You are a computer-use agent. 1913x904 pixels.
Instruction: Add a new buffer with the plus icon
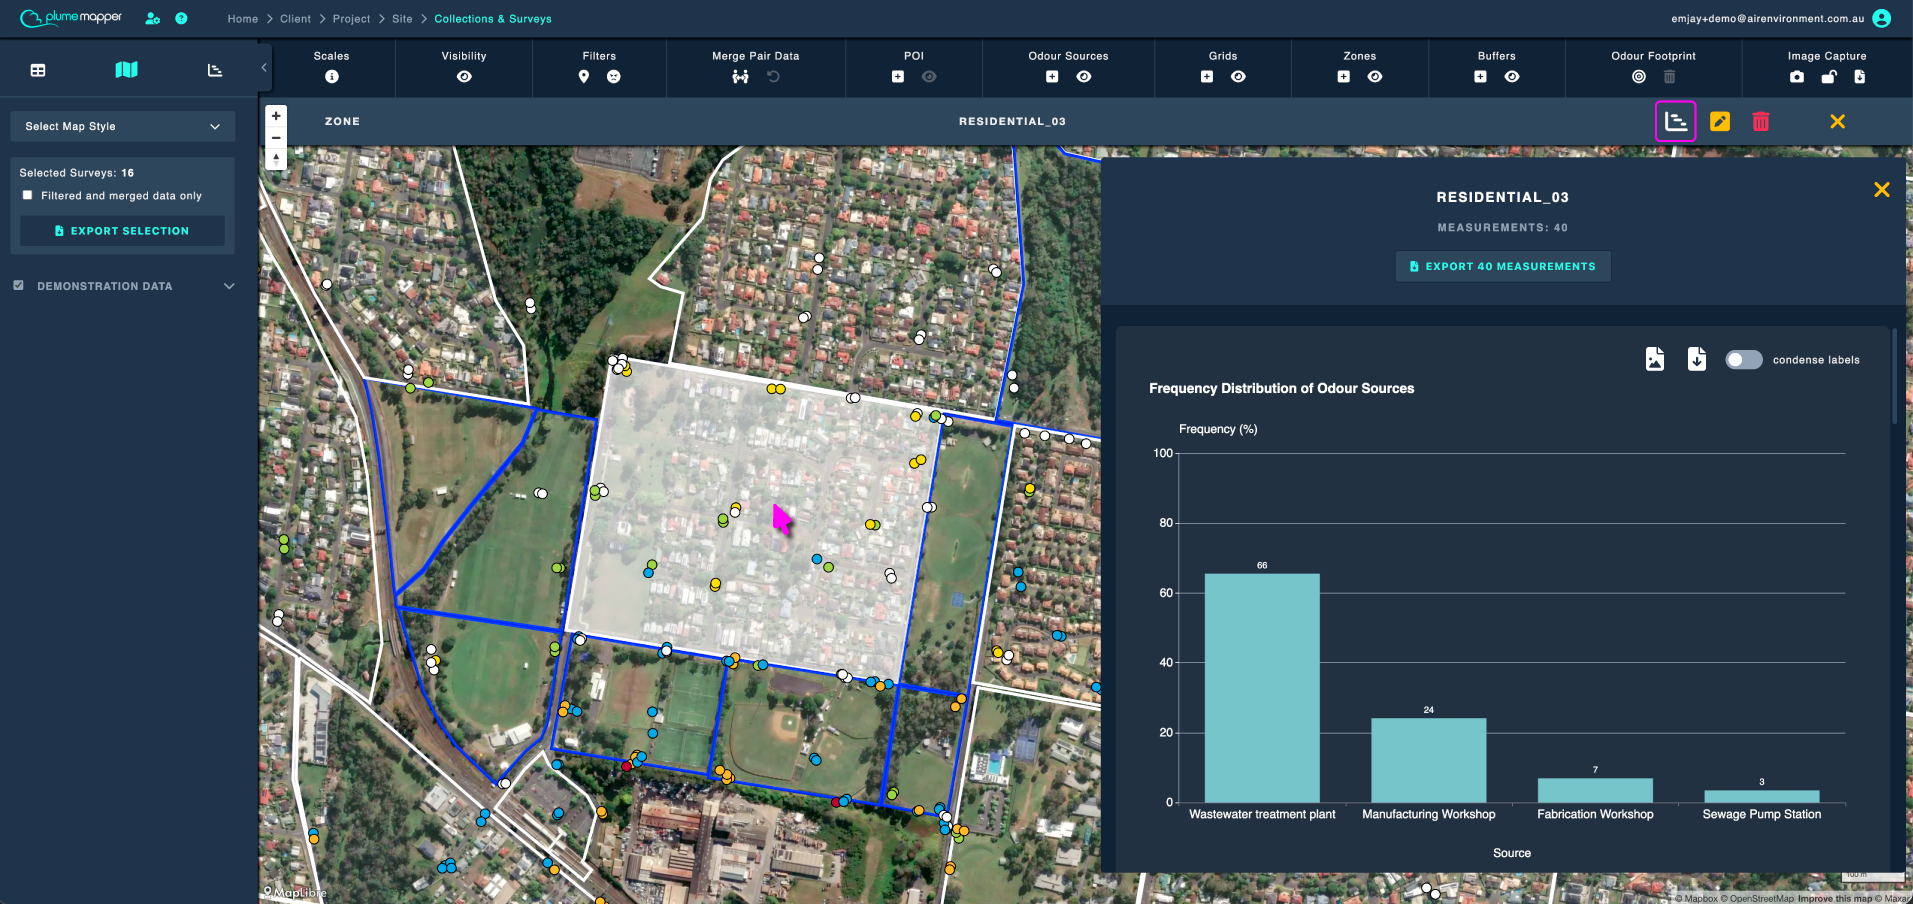pos(1481,77)
